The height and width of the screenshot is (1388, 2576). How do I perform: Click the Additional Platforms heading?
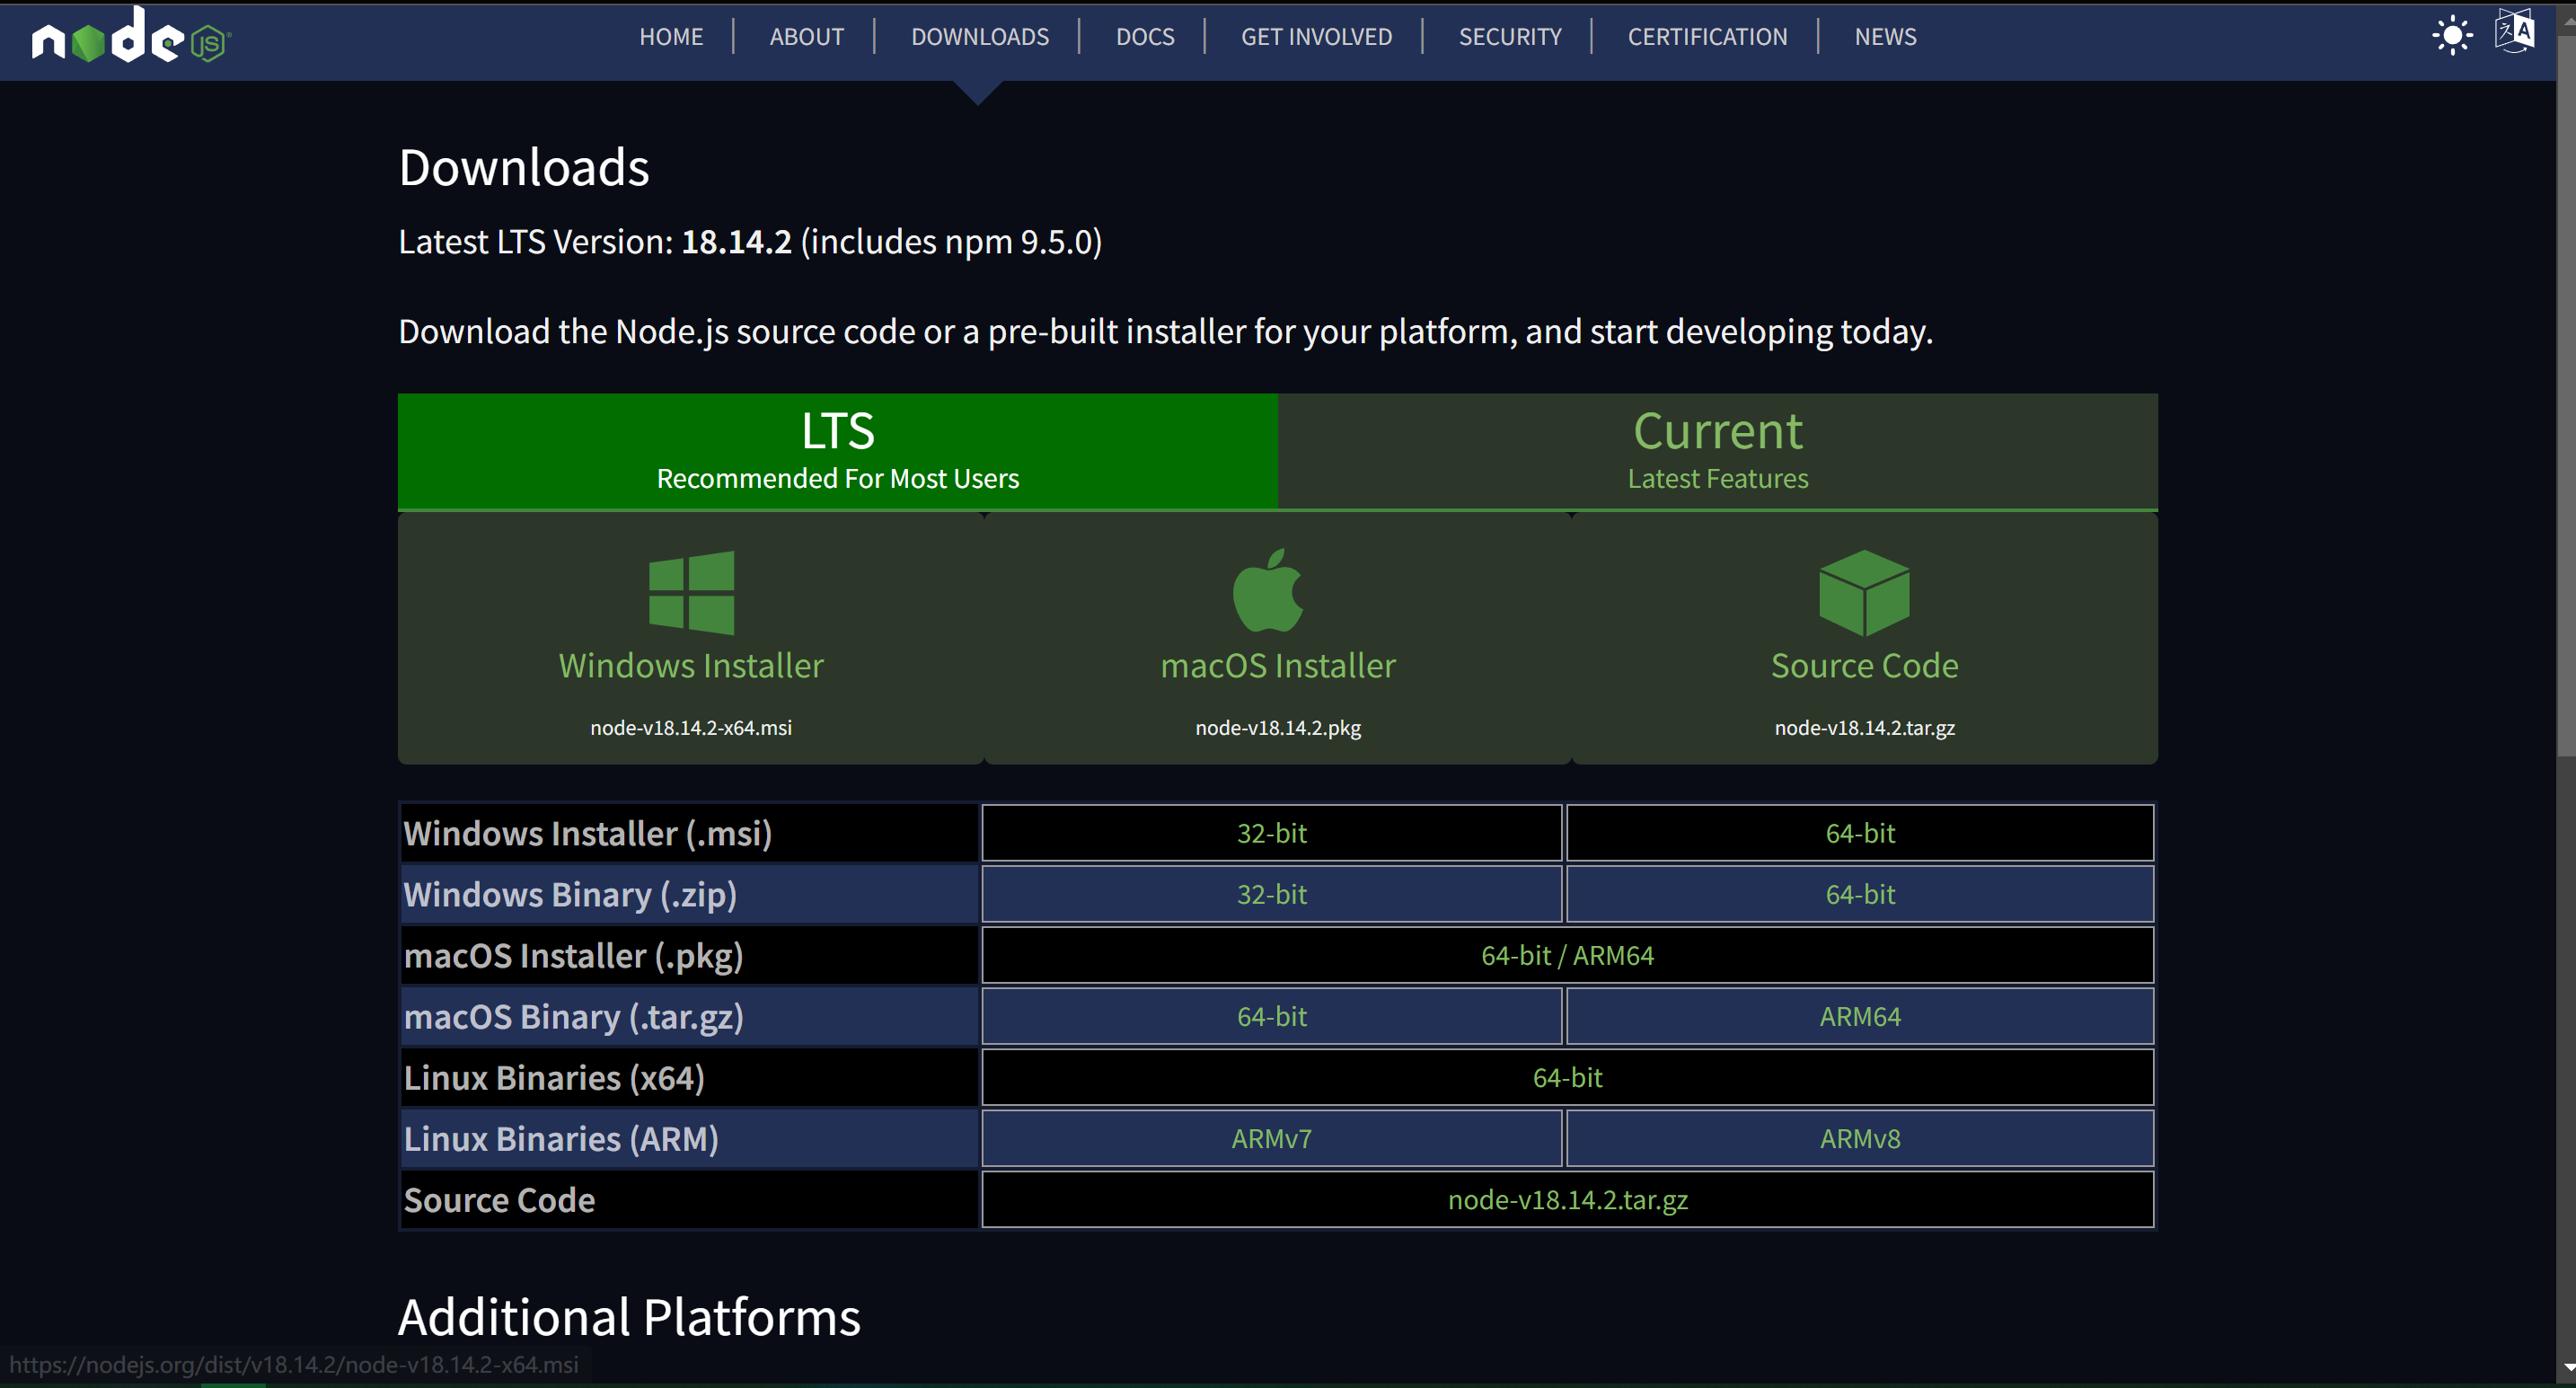pyautogui.click(x=629, y=1317)
